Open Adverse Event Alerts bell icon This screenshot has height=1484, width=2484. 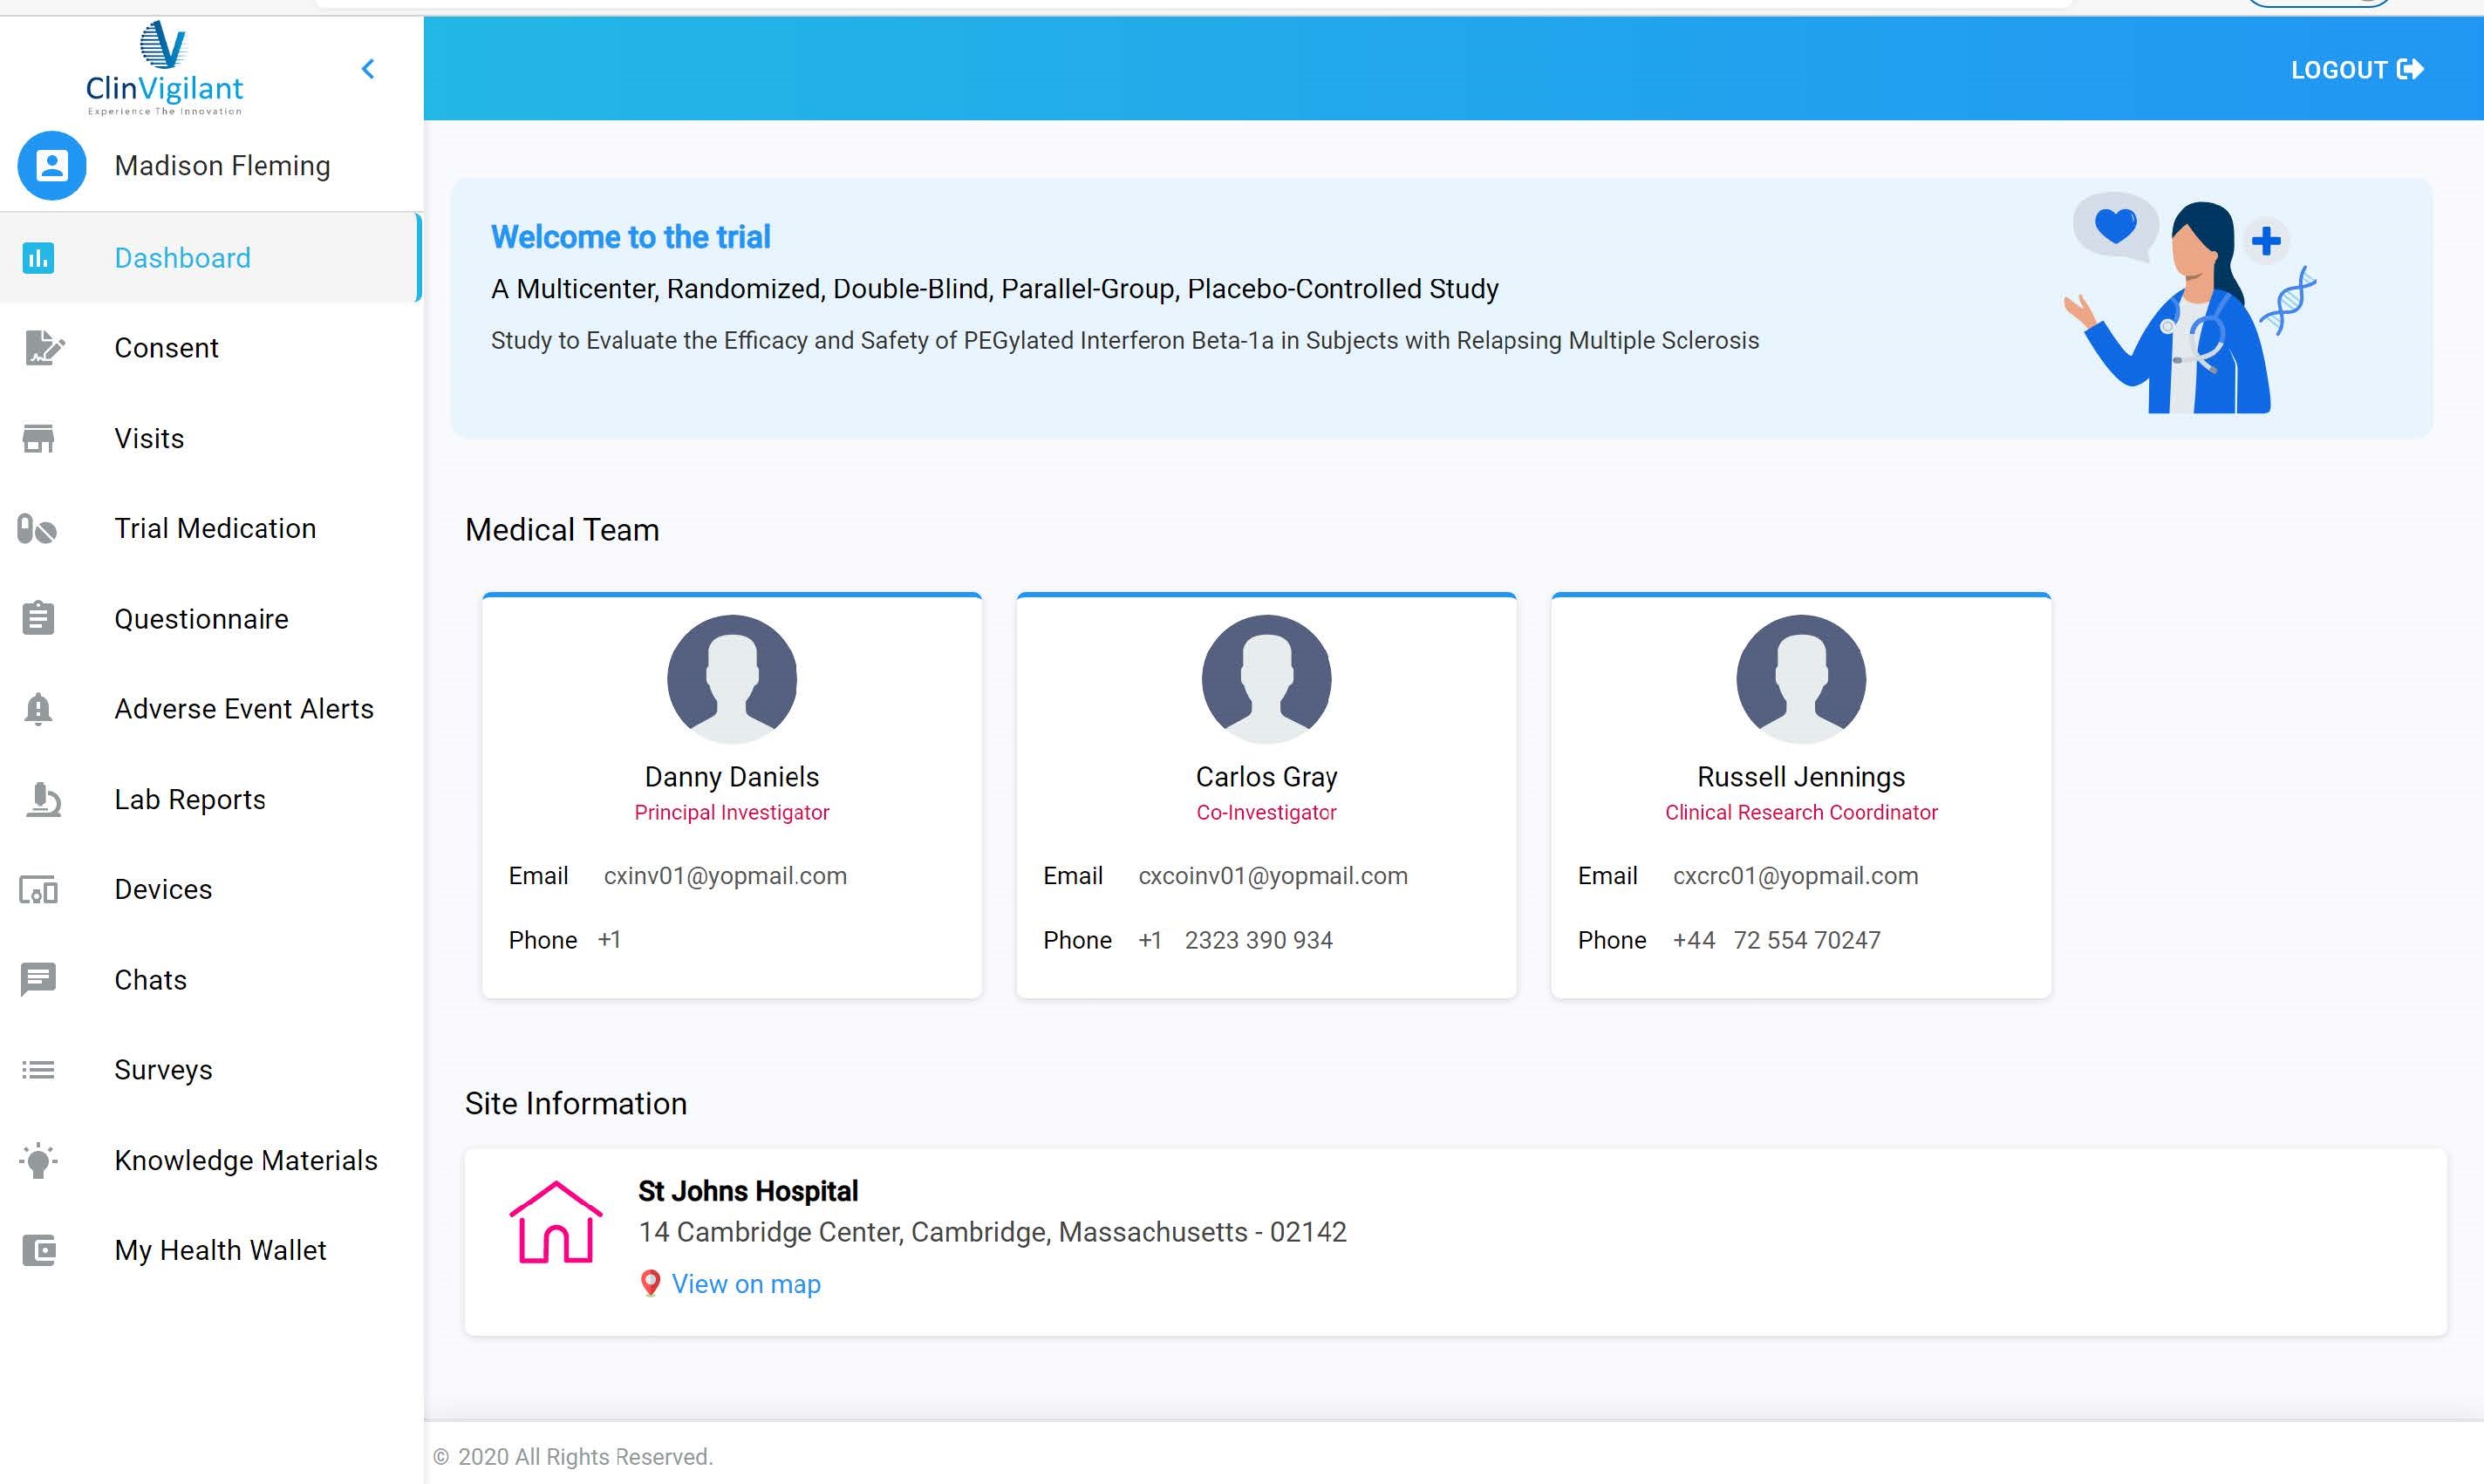tap(38, 708)
